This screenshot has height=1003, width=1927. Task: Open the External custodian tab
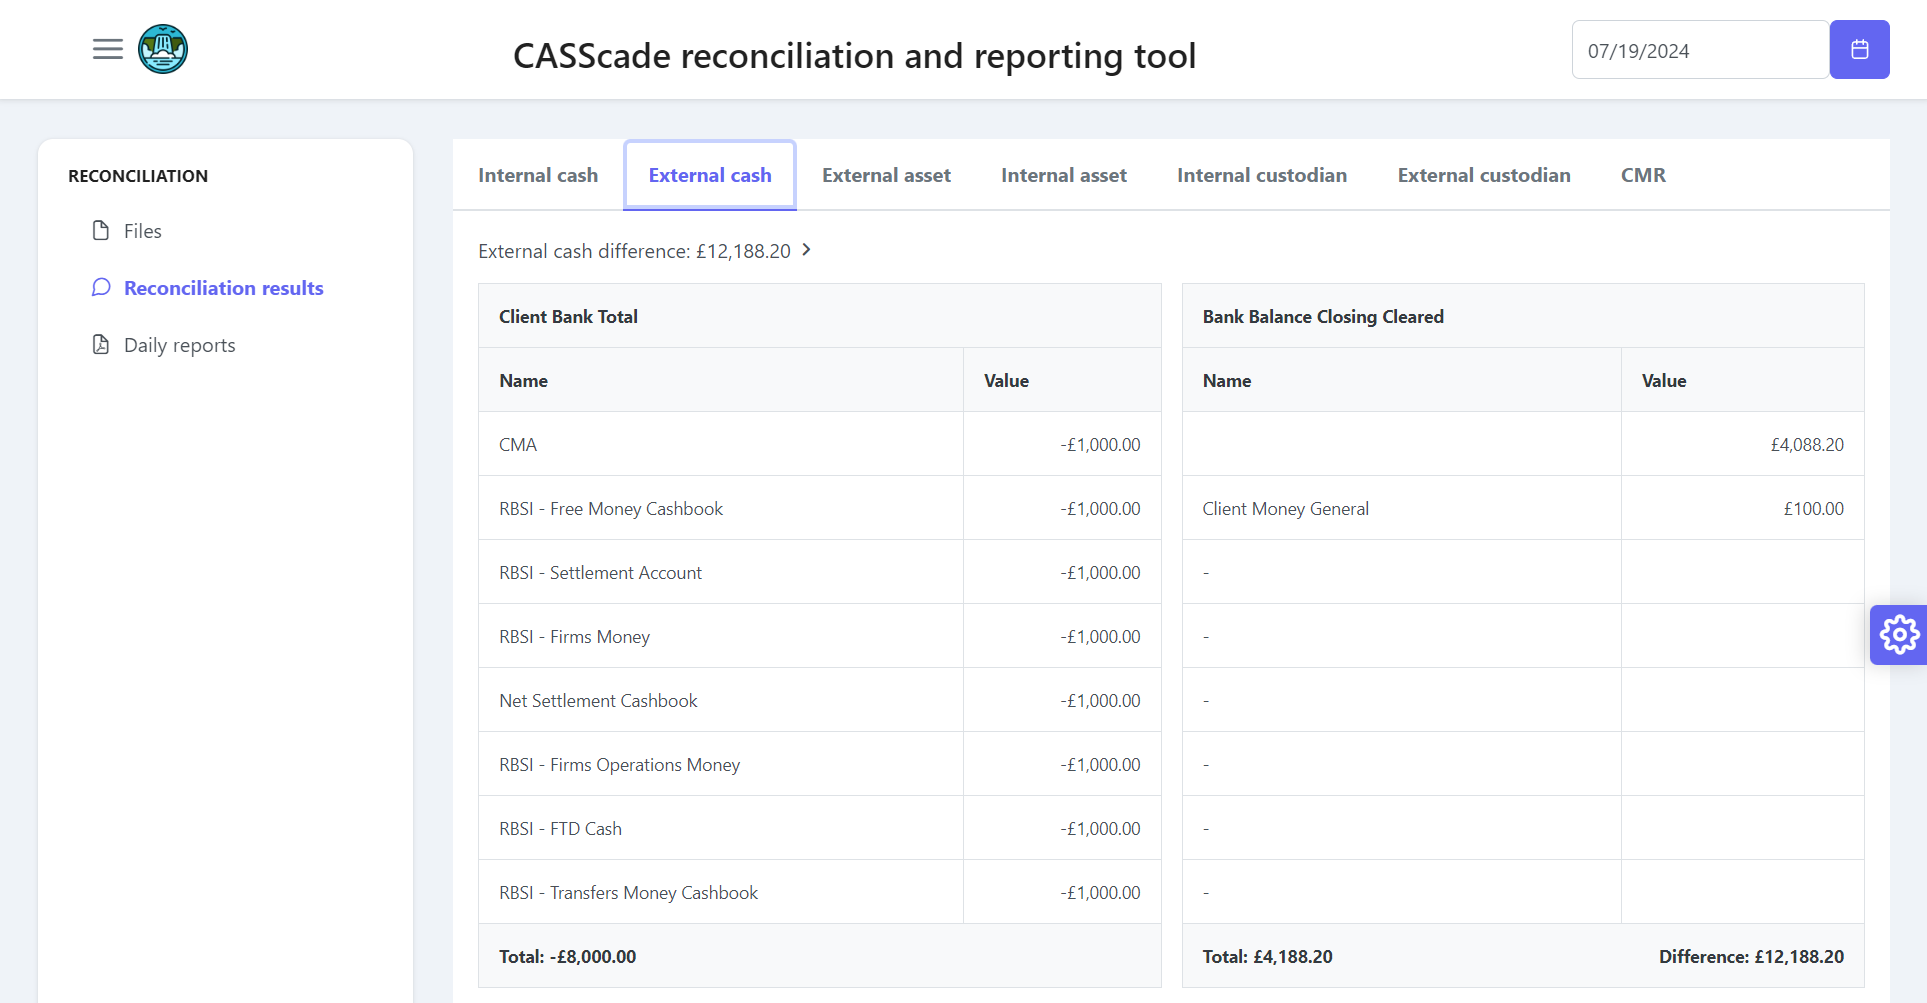click(x=1483, y=175)
